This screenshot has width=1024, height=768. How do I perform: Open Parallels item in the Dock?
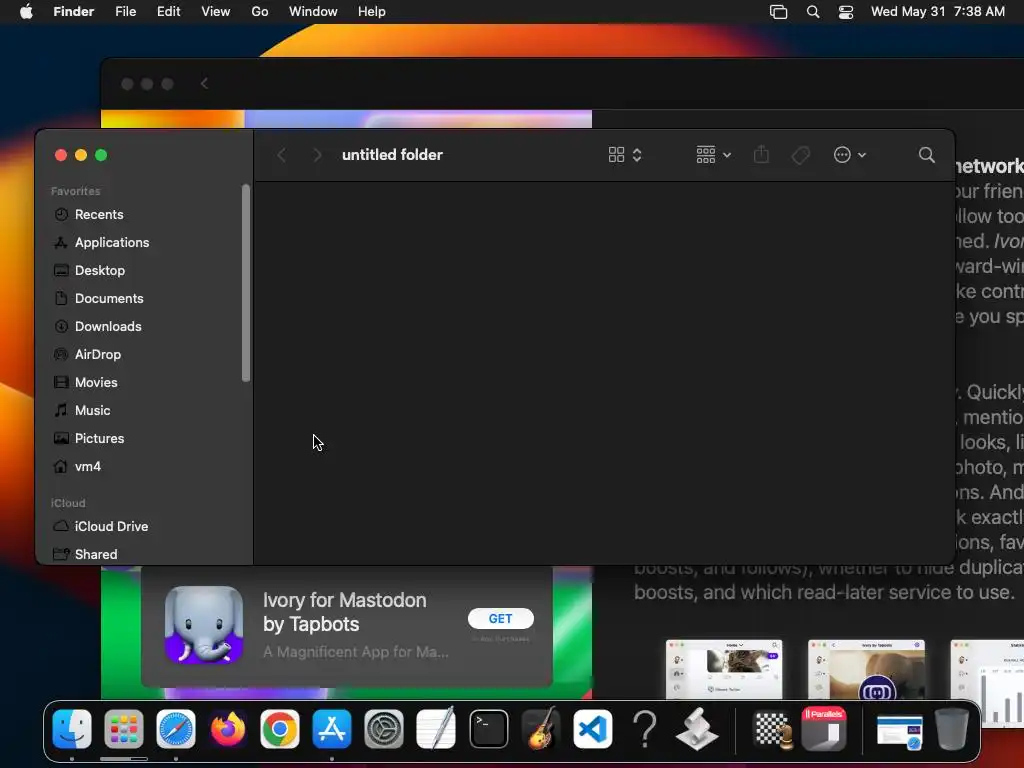click(824, 729)
